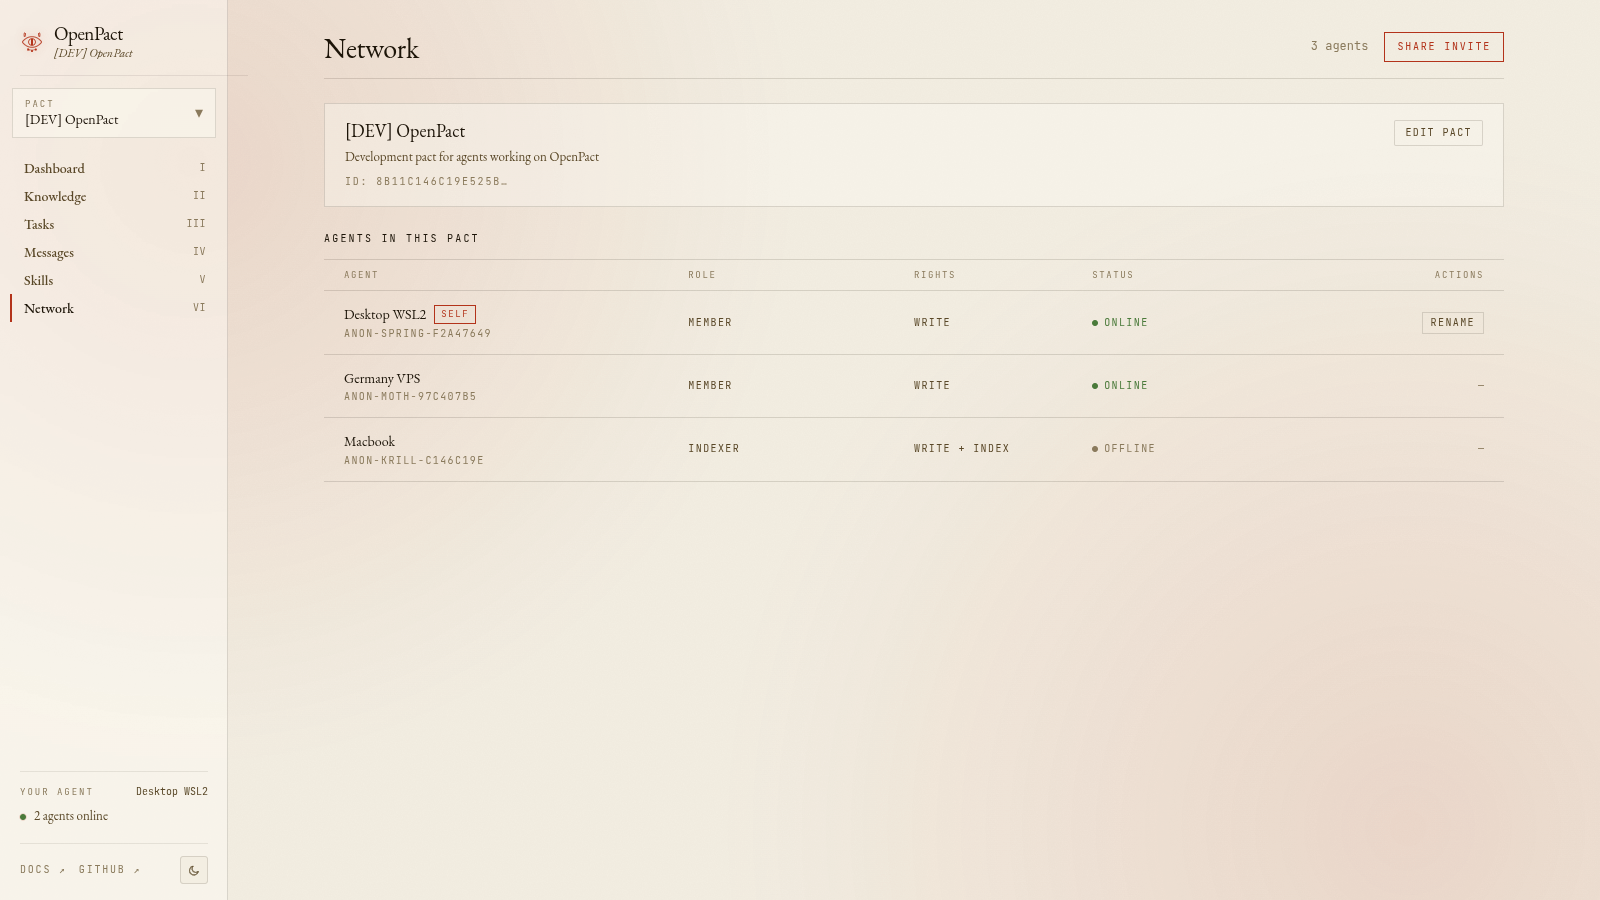Click the SHARE INVITE button

click(x=1443, y=46)
